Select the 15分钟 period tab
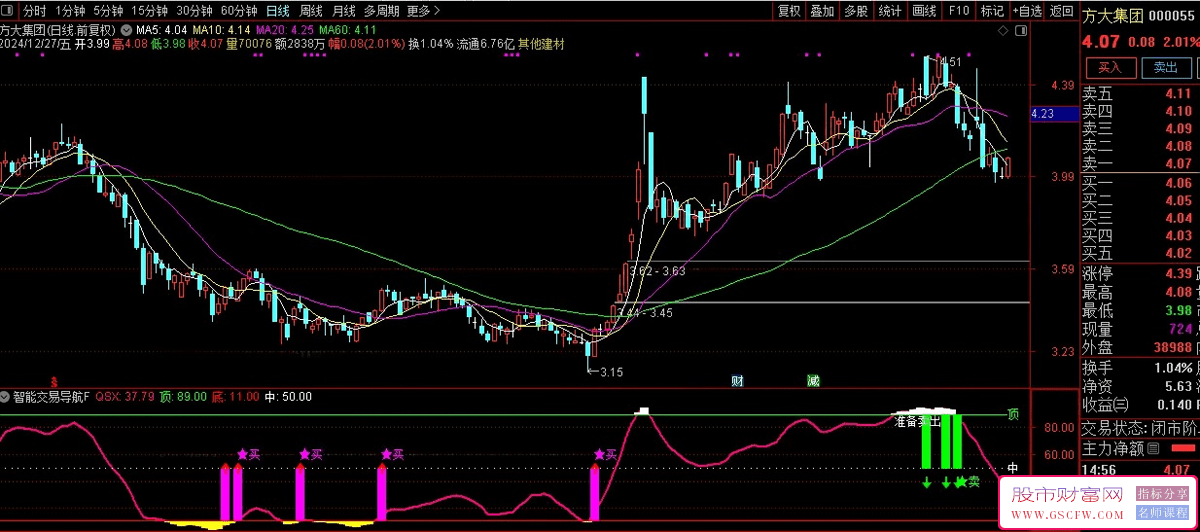The height and width of the screenshot is (532, 1200). coord(150,11)
